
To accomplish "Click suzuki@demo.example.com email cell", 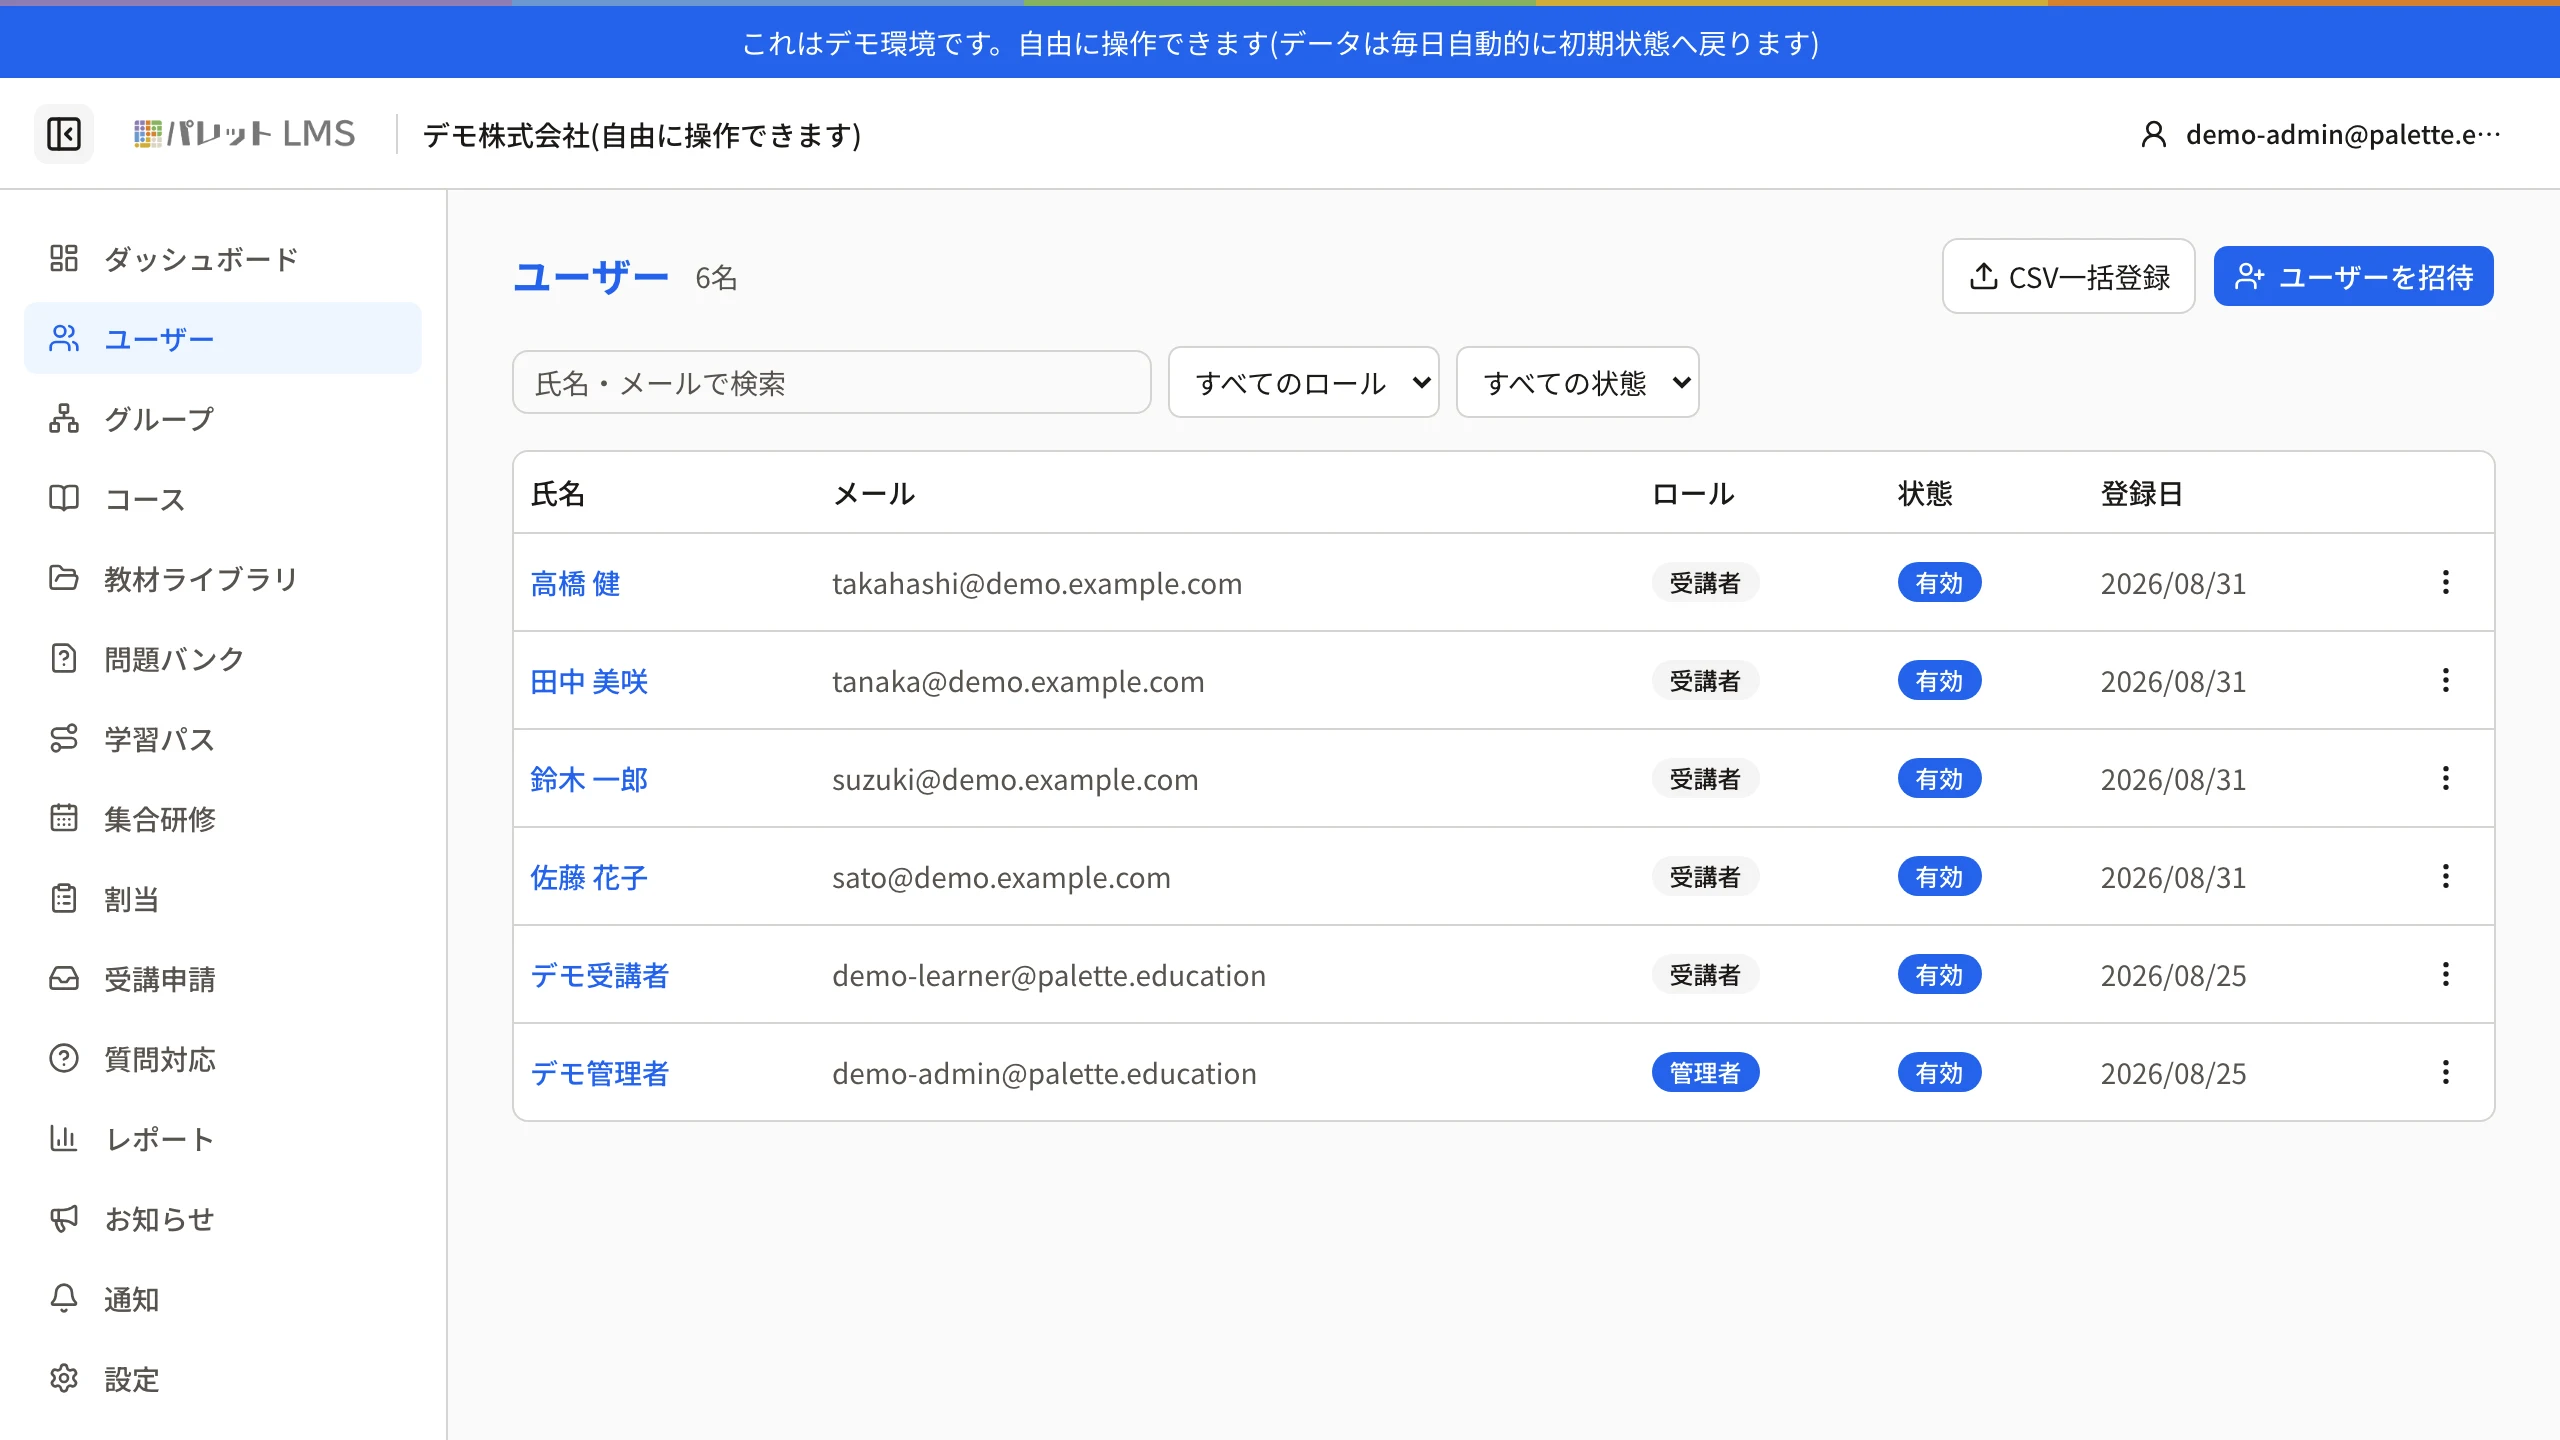I will 1015,779.
